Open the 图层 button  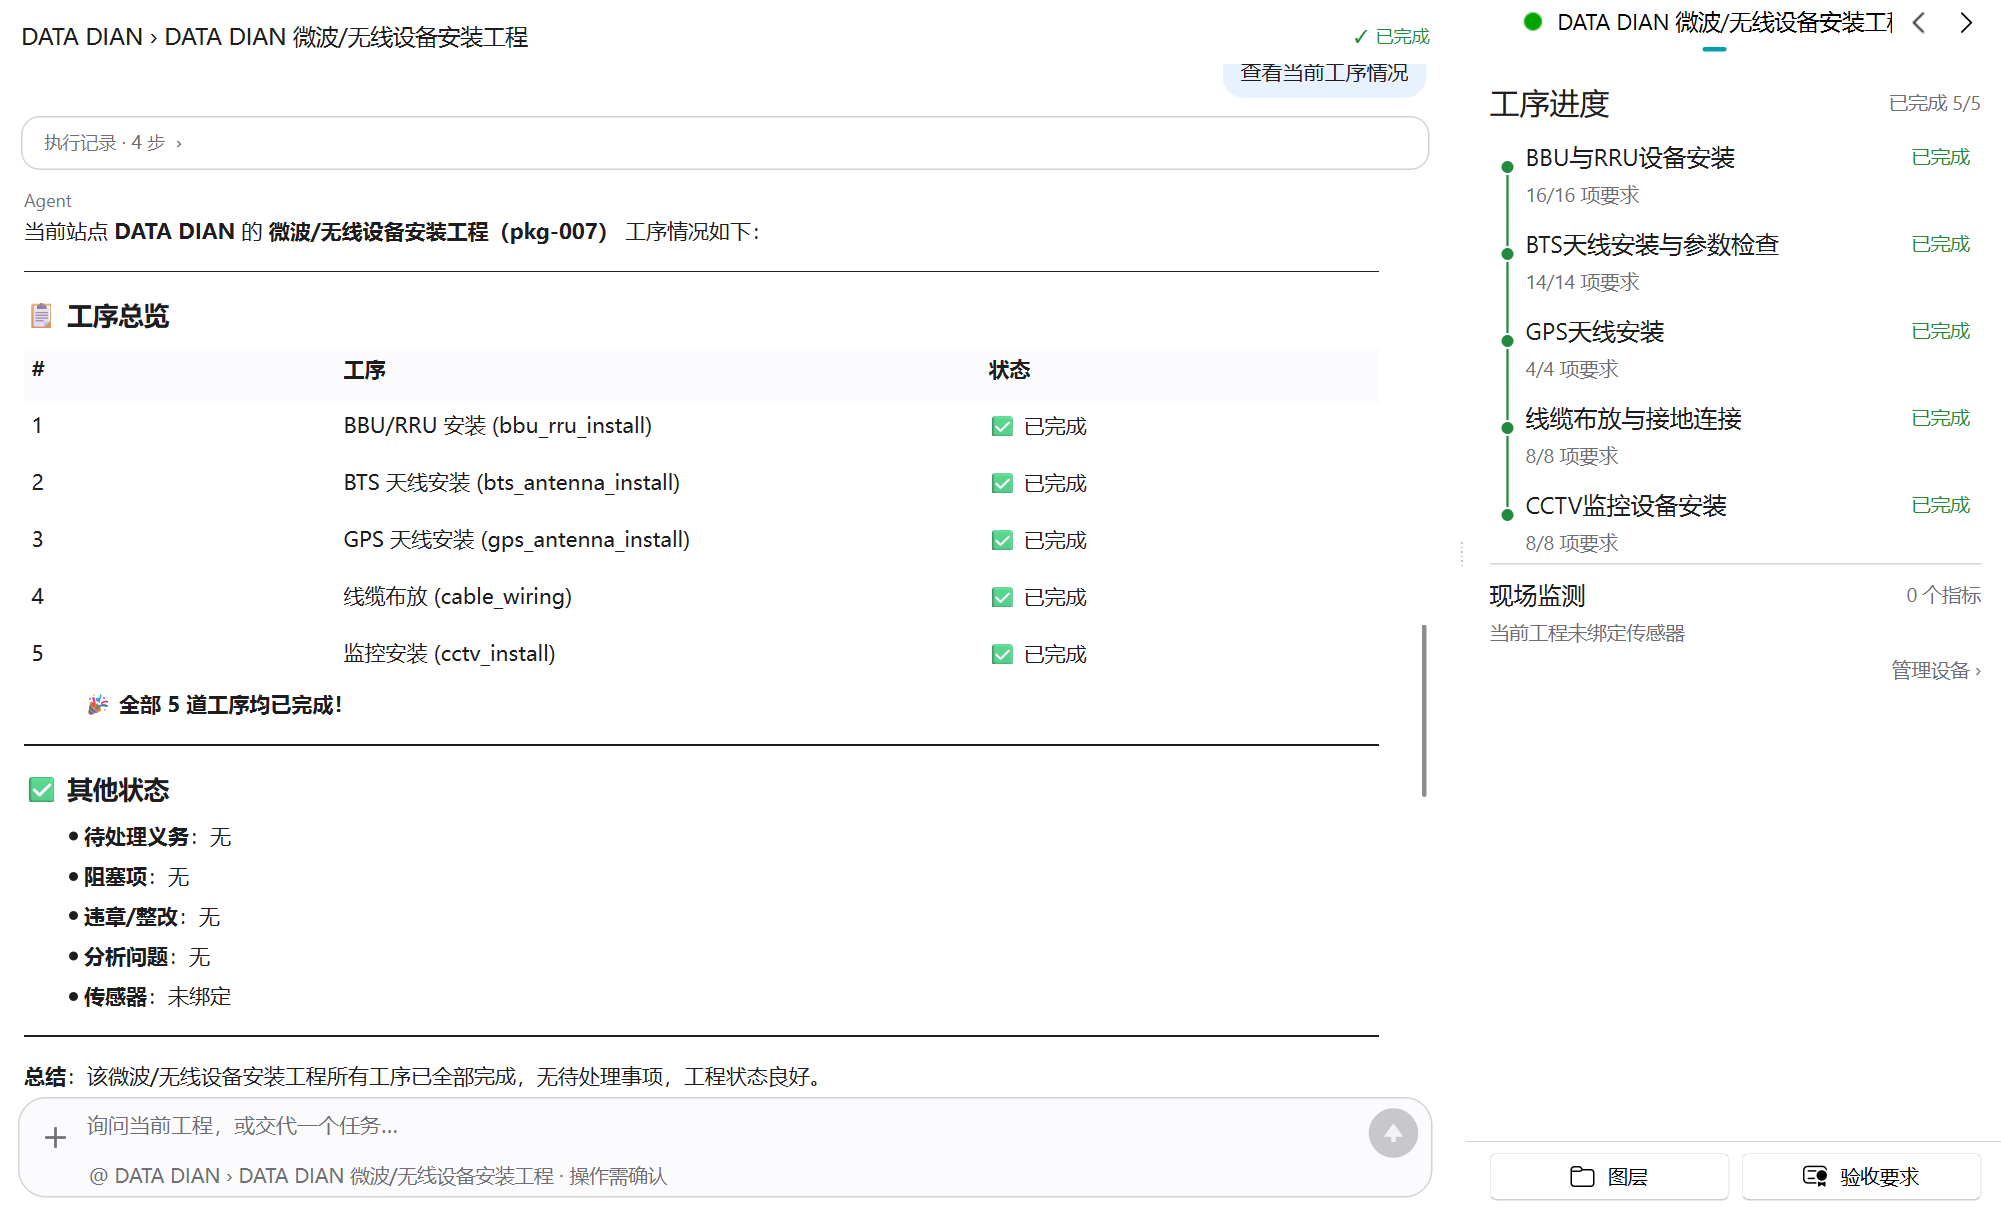pyautogui.click(x=1609, y=1176)
